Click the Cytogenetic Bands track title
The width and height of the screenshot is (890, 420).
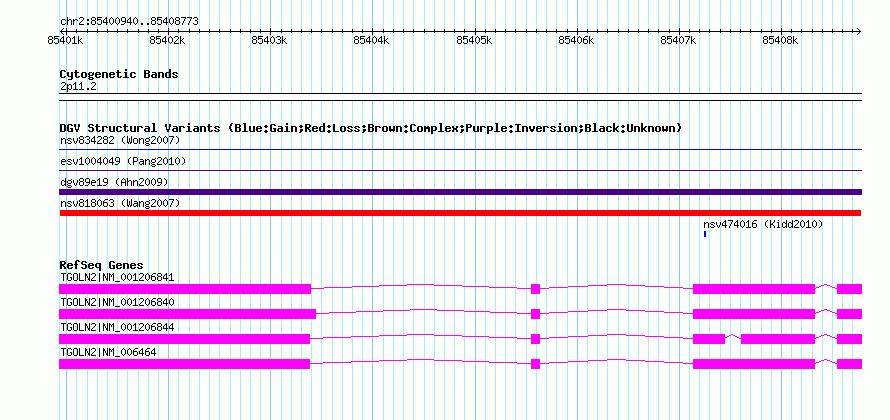pyautogui.click(x=119, y=74)
